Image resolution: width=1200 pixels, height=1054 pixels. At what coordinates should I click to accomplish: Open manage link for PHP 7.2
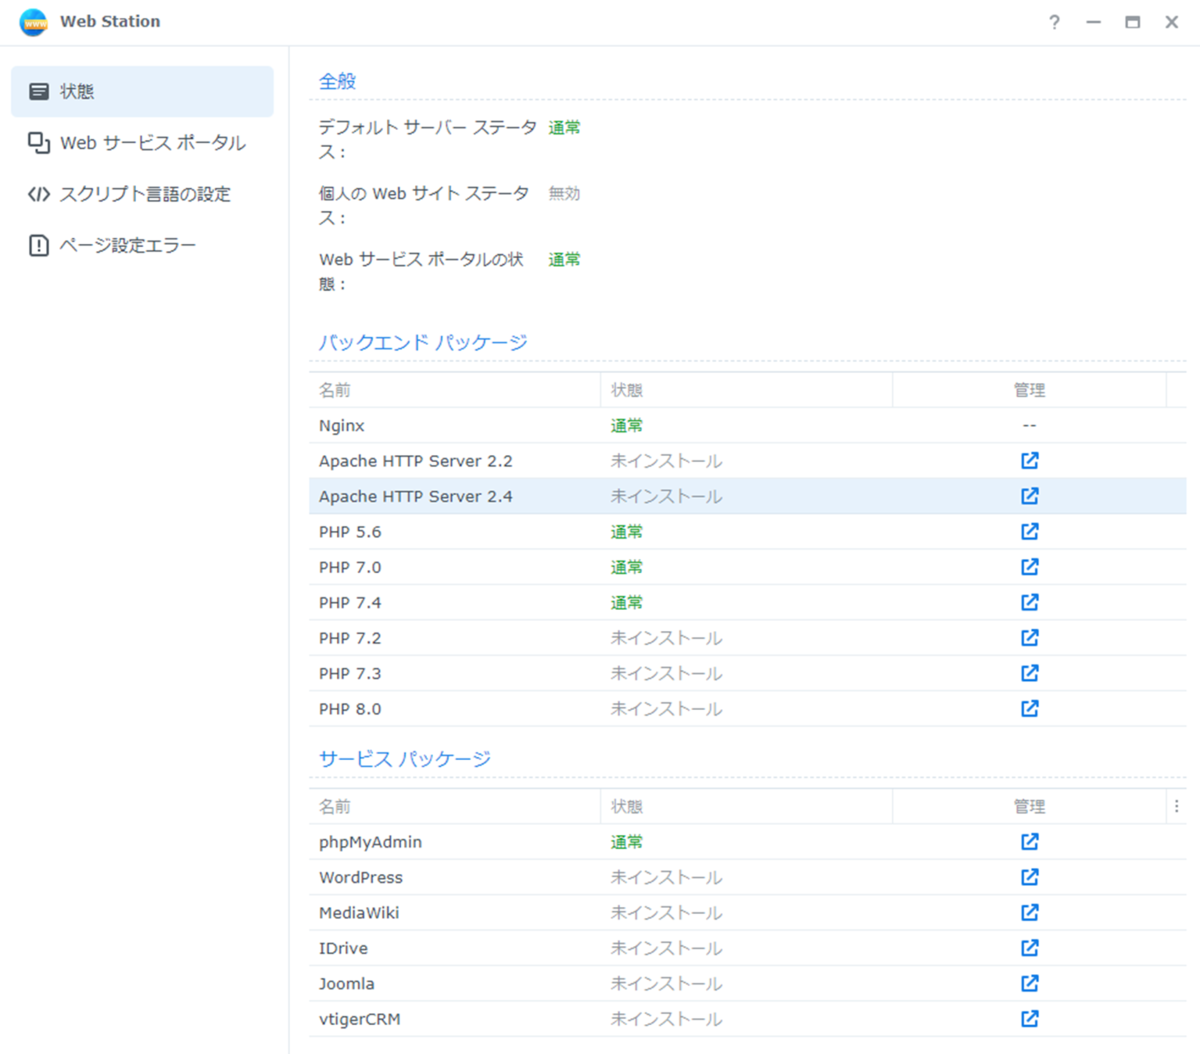pos(1029,638)
